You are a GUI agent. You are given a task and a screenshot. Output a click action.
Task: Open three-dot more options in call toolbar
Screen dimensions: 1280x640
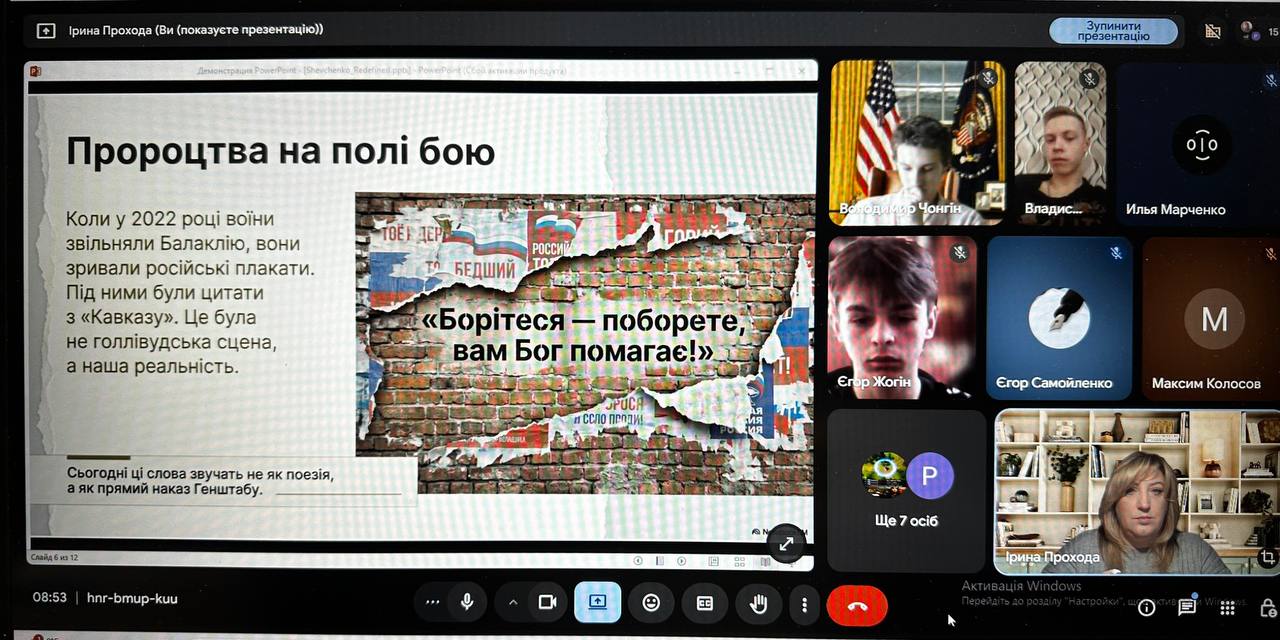point(804,604)
